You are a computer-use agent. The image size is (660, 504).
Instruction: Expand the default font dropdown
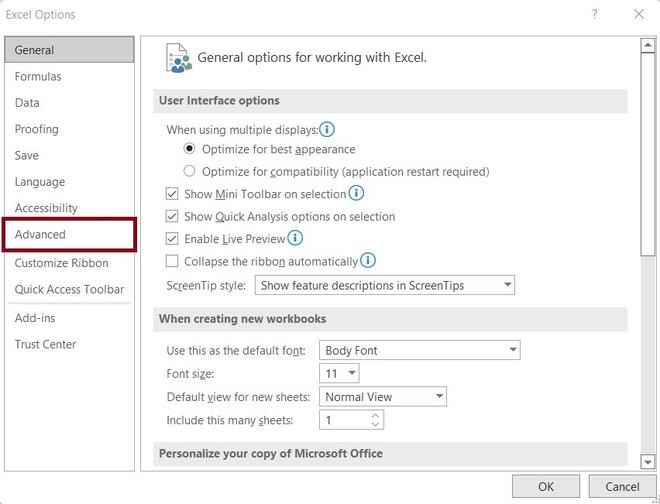pos(513,350)
